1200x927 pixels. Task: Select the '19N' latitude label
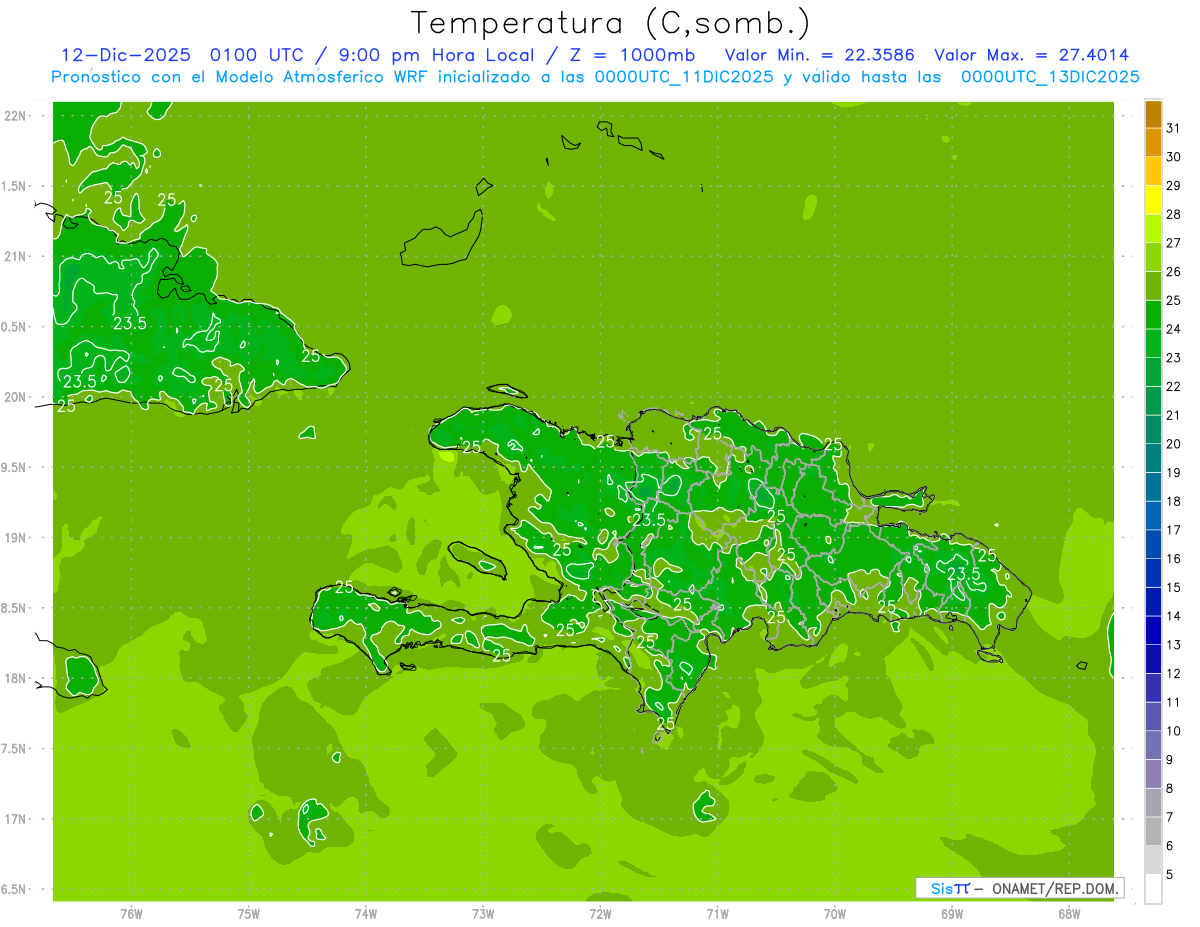point(15,538)
